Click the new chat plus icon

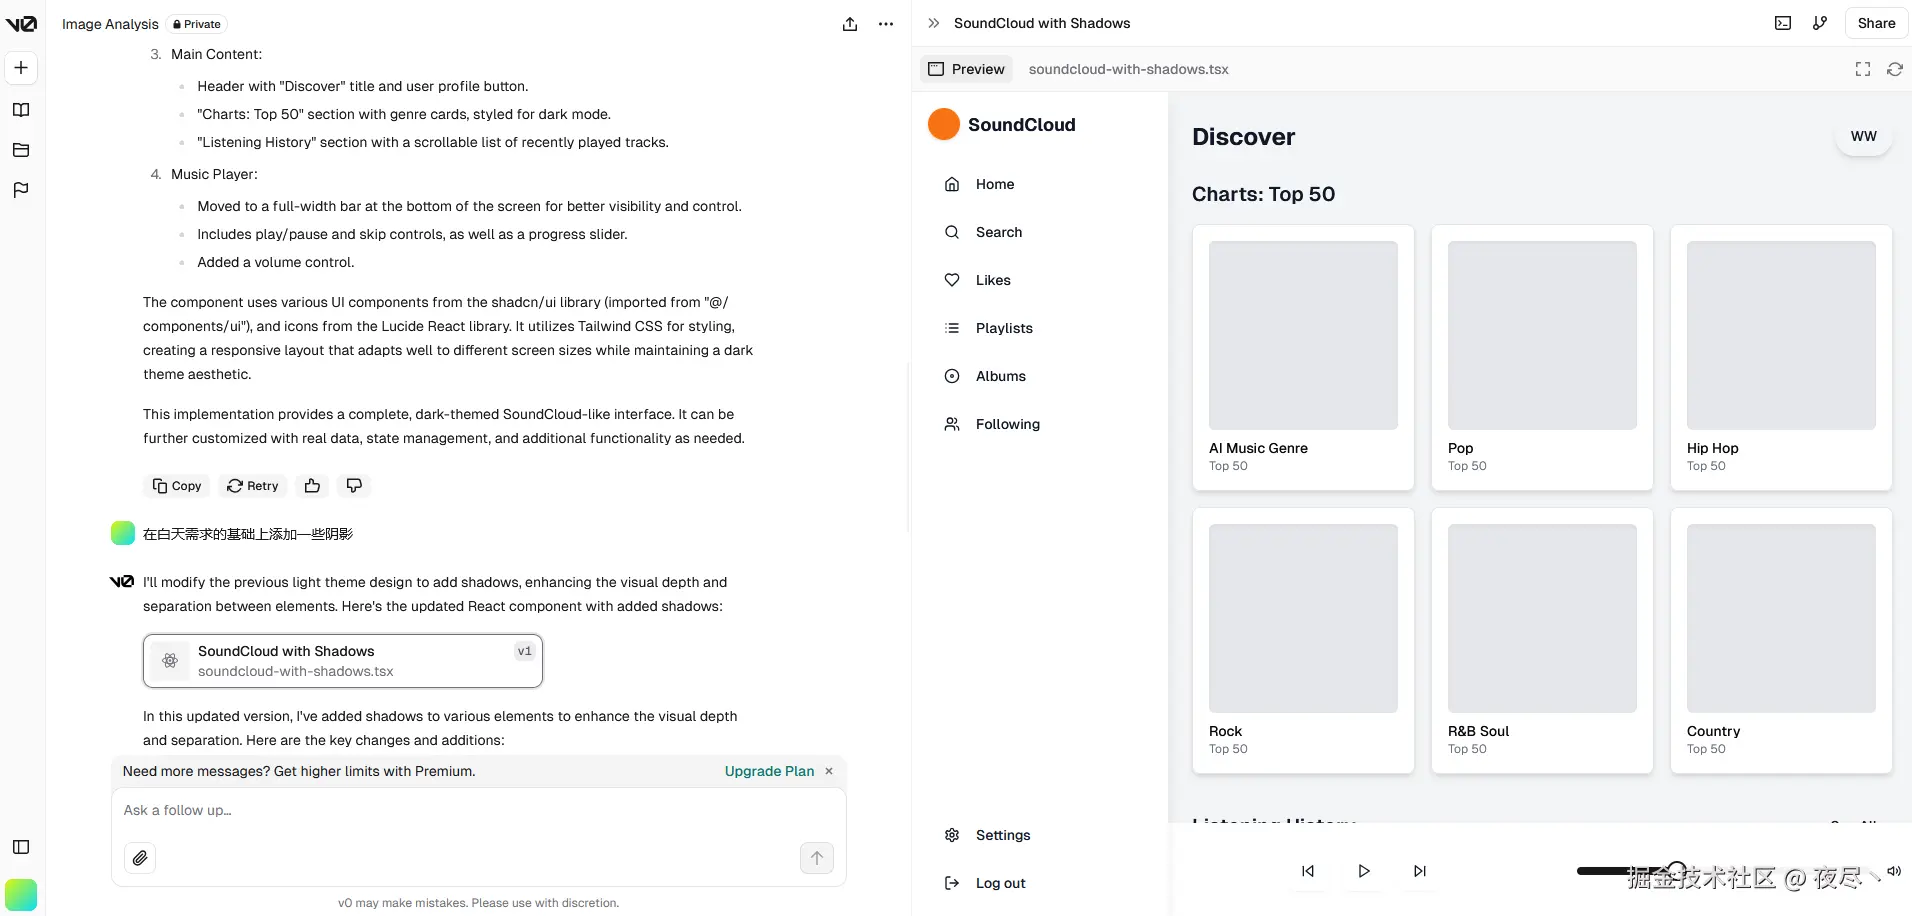(21, 68)
